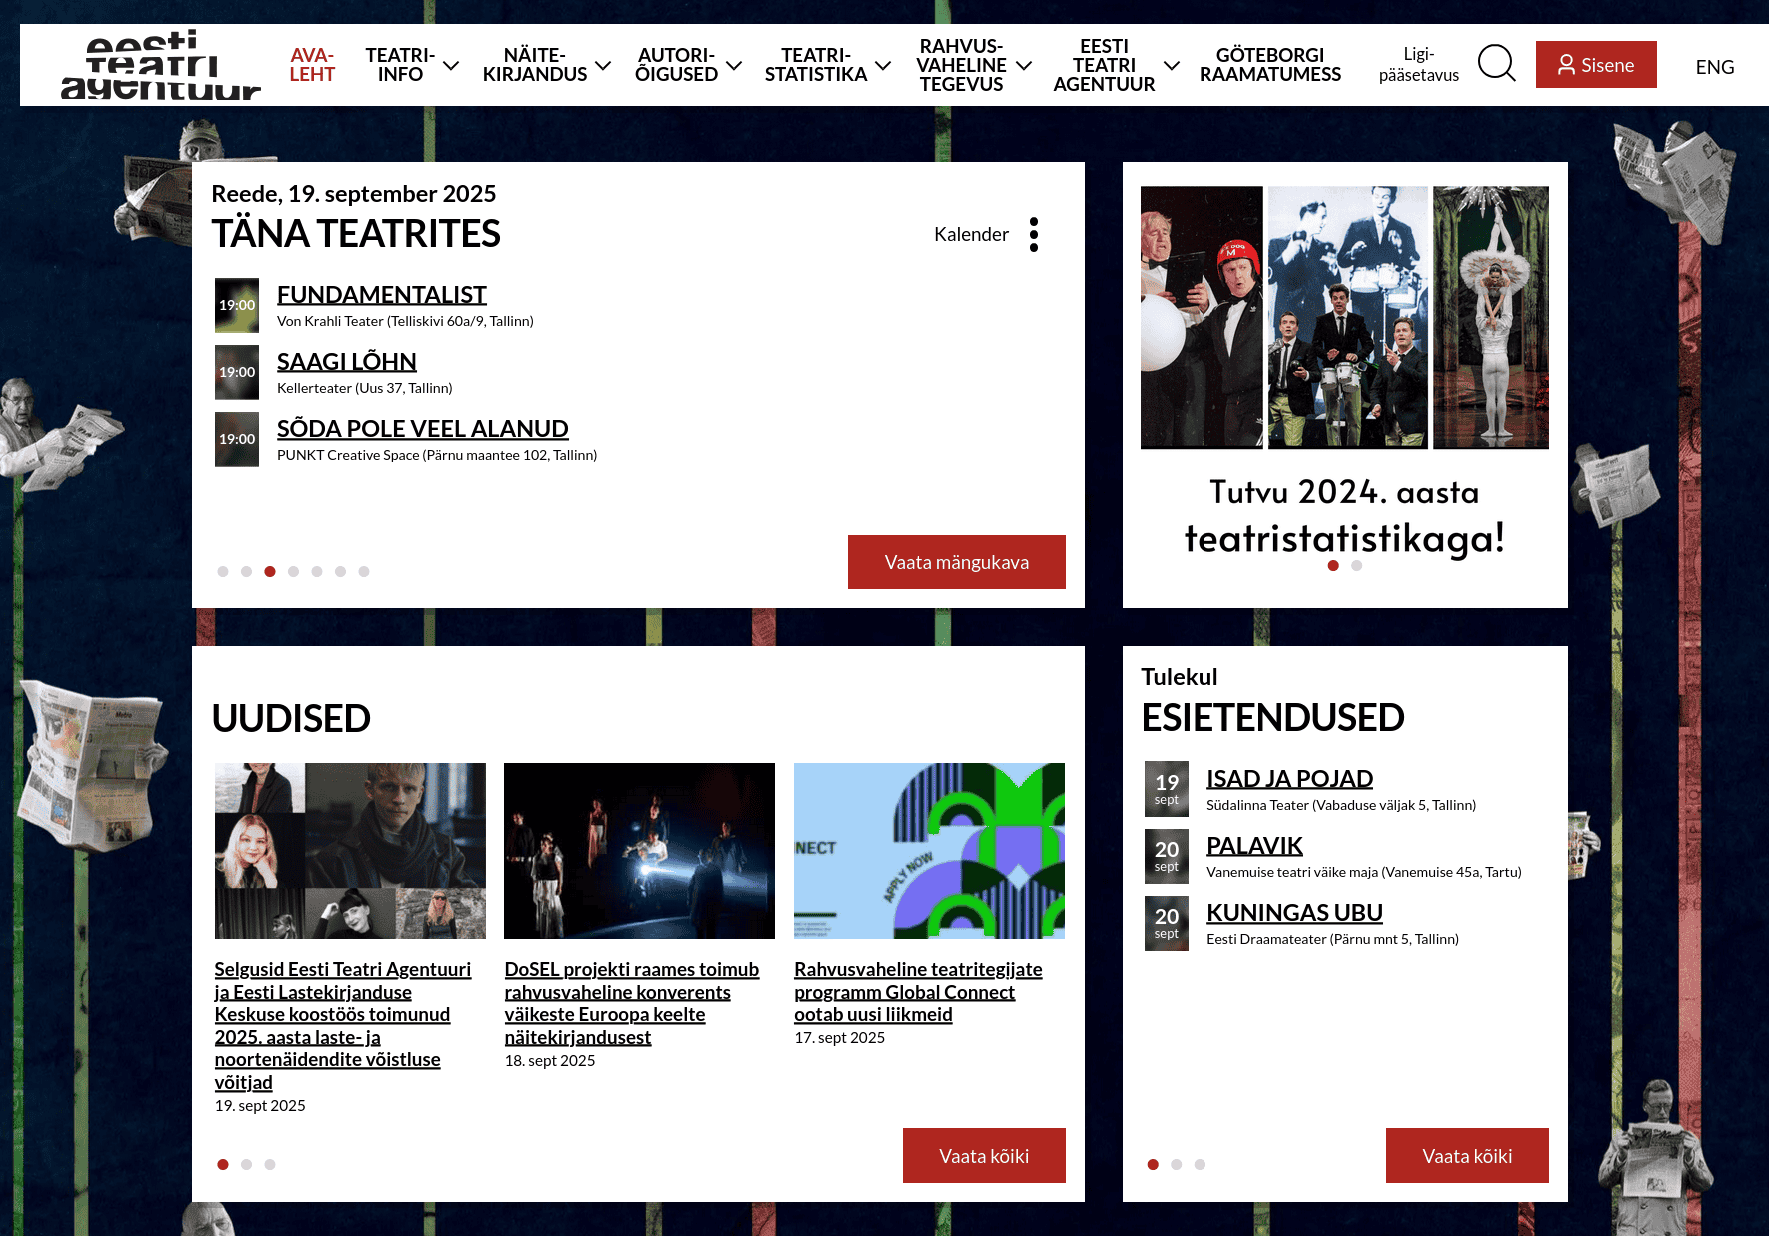Click the Sisene login button
The width and height of the screenshot is (1770, 1237).
click(1595, 65)
